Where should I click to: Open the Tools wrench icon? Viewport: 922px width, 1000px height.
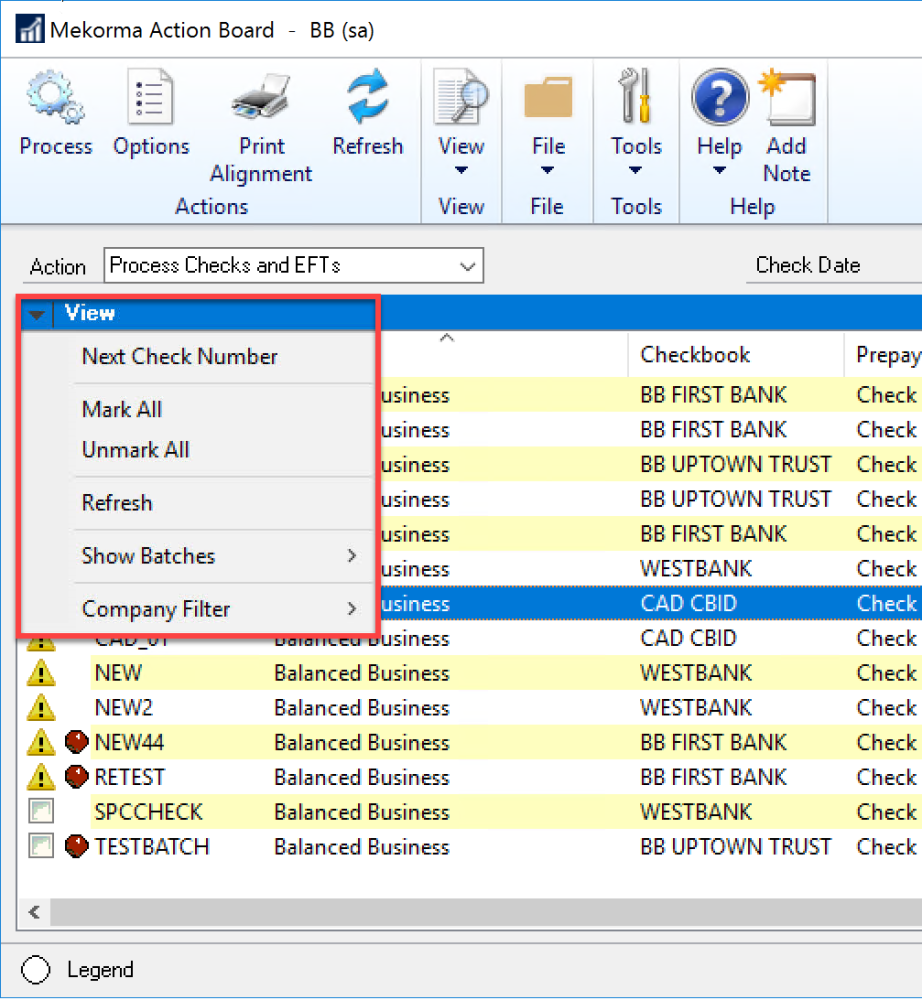click(636, 96)
